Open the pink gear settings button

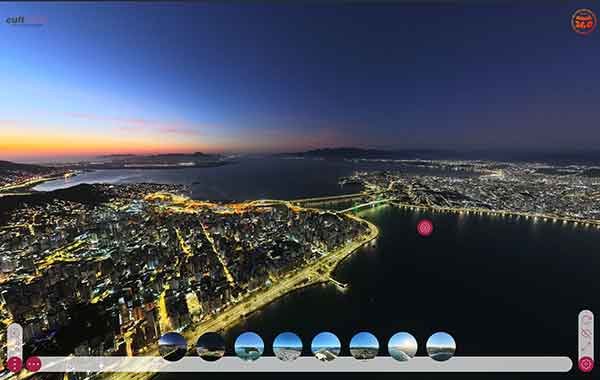(x=586, y=364)
